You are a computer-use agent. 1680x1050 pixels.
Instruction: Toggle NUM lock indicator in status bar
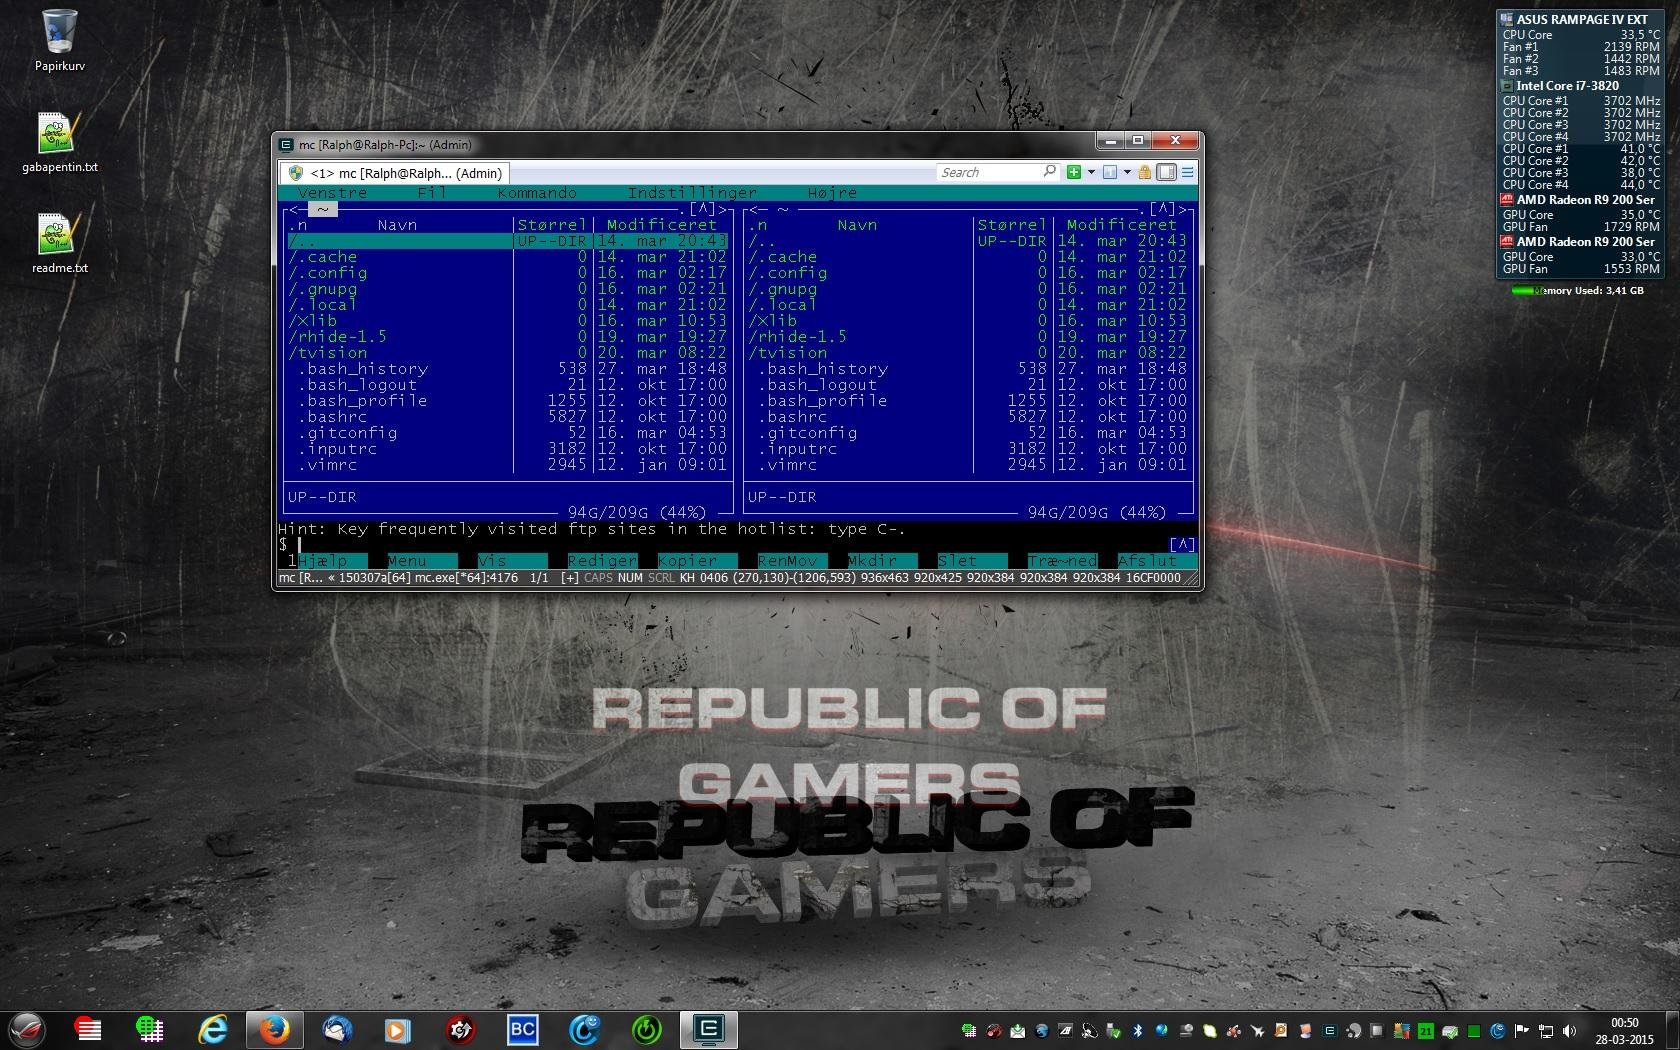pos(630,577)
